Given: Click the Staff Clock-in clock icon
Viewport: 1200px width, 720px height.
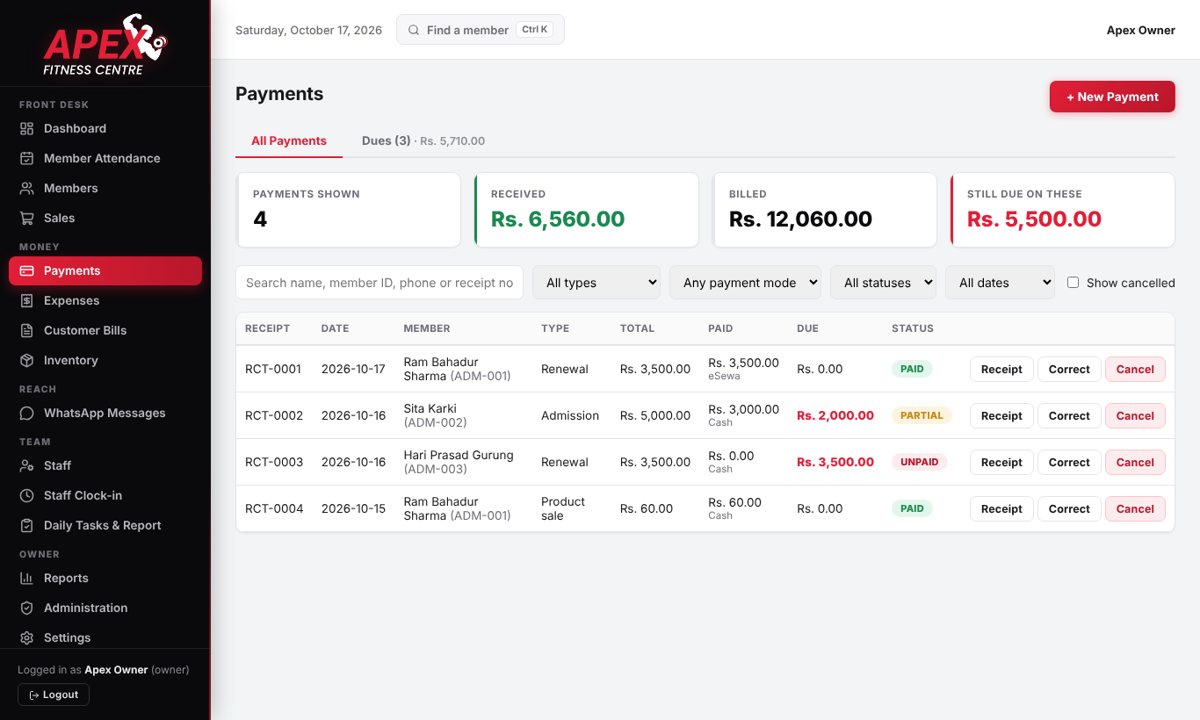Looking at the screenshot, I should coord(27,496).
